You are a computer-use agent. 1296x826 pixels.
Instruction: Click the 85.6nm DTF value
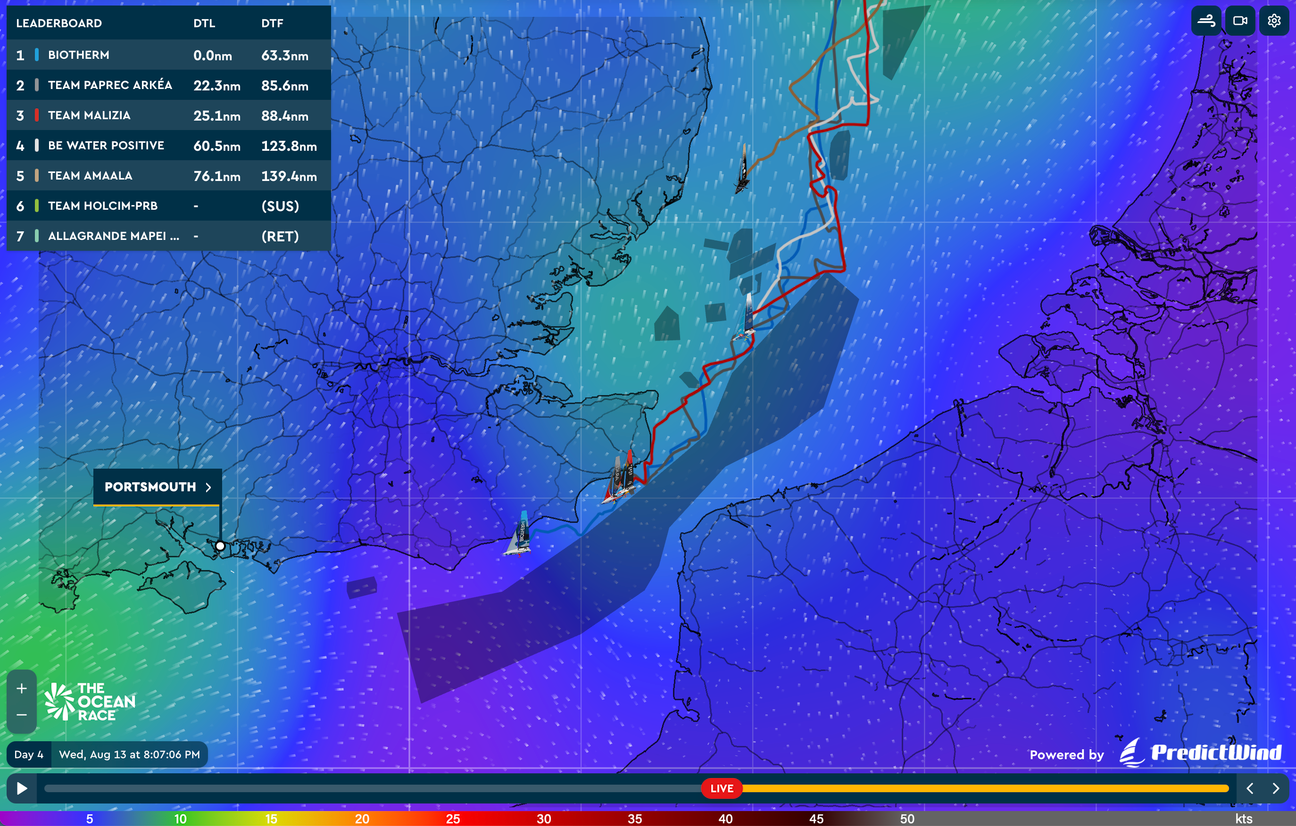point(286,86)
